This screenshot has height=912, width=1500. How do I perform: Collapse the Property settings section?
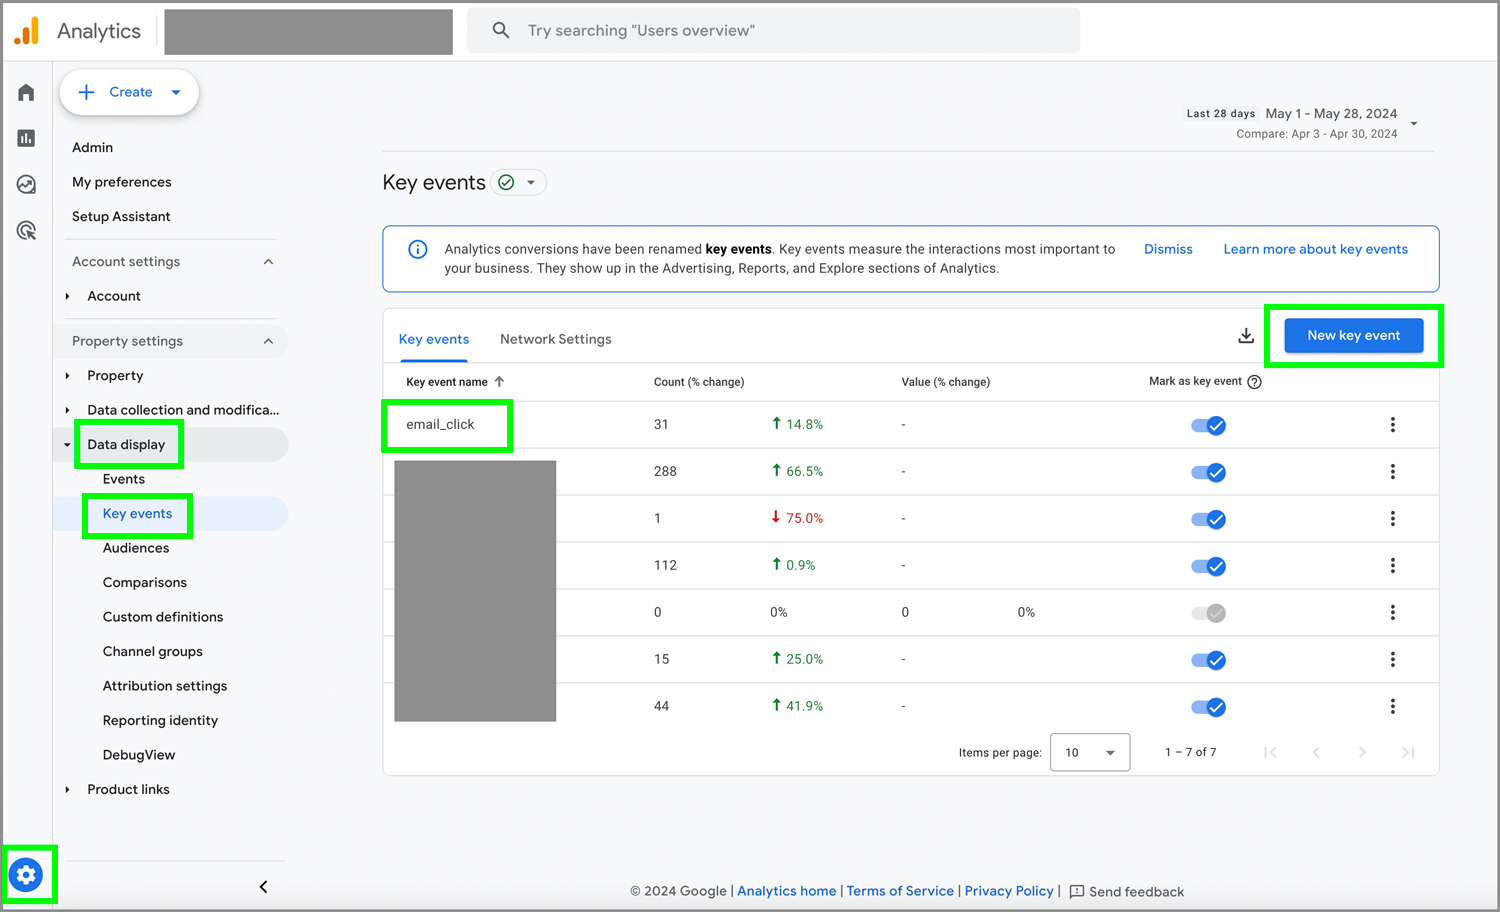tap(268, 341)
